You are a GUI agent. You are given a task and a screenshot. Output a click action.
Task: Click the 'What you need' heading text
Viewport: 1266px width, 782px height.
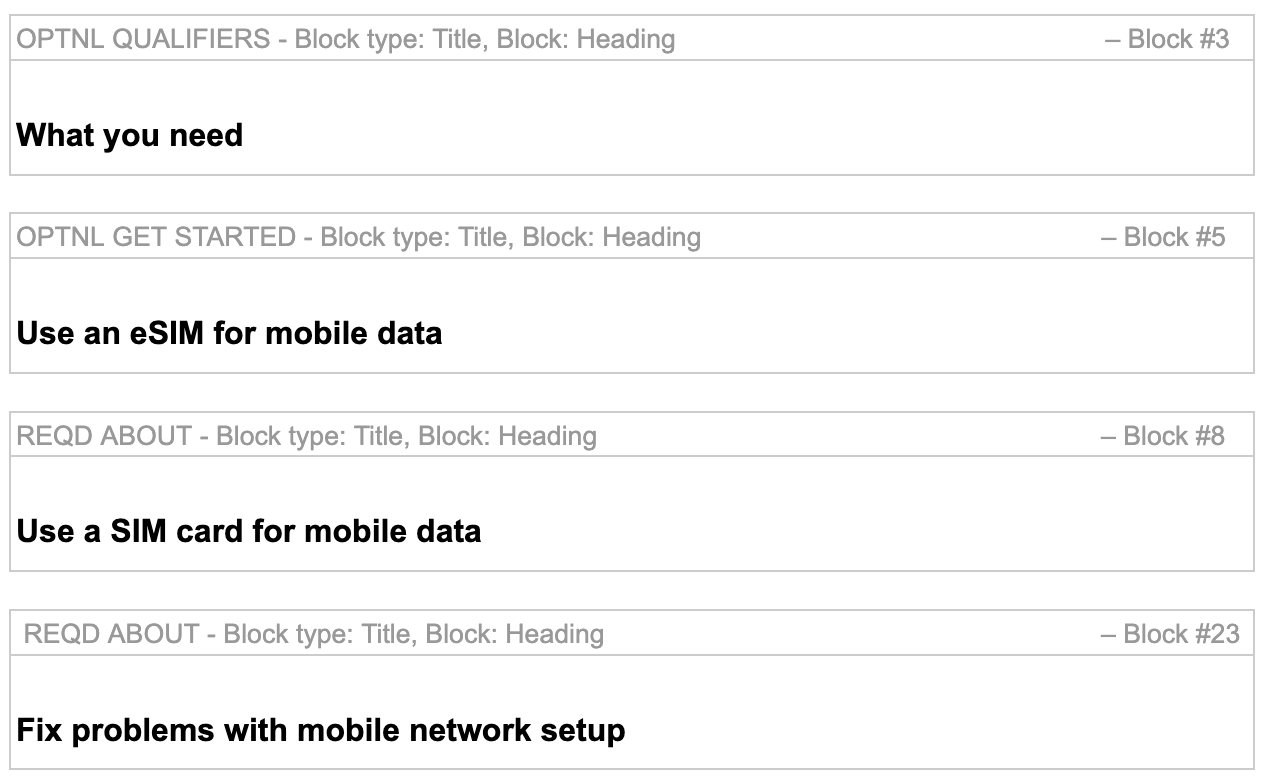pyautogui.click(x=130, y=135)
